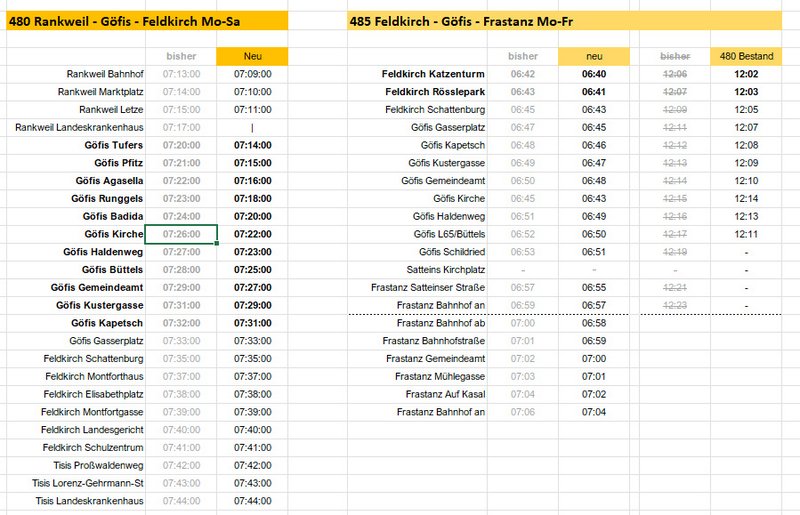
Task: Select the 07:44:00 Neu time cell
Action: click(x=253, y=501)
